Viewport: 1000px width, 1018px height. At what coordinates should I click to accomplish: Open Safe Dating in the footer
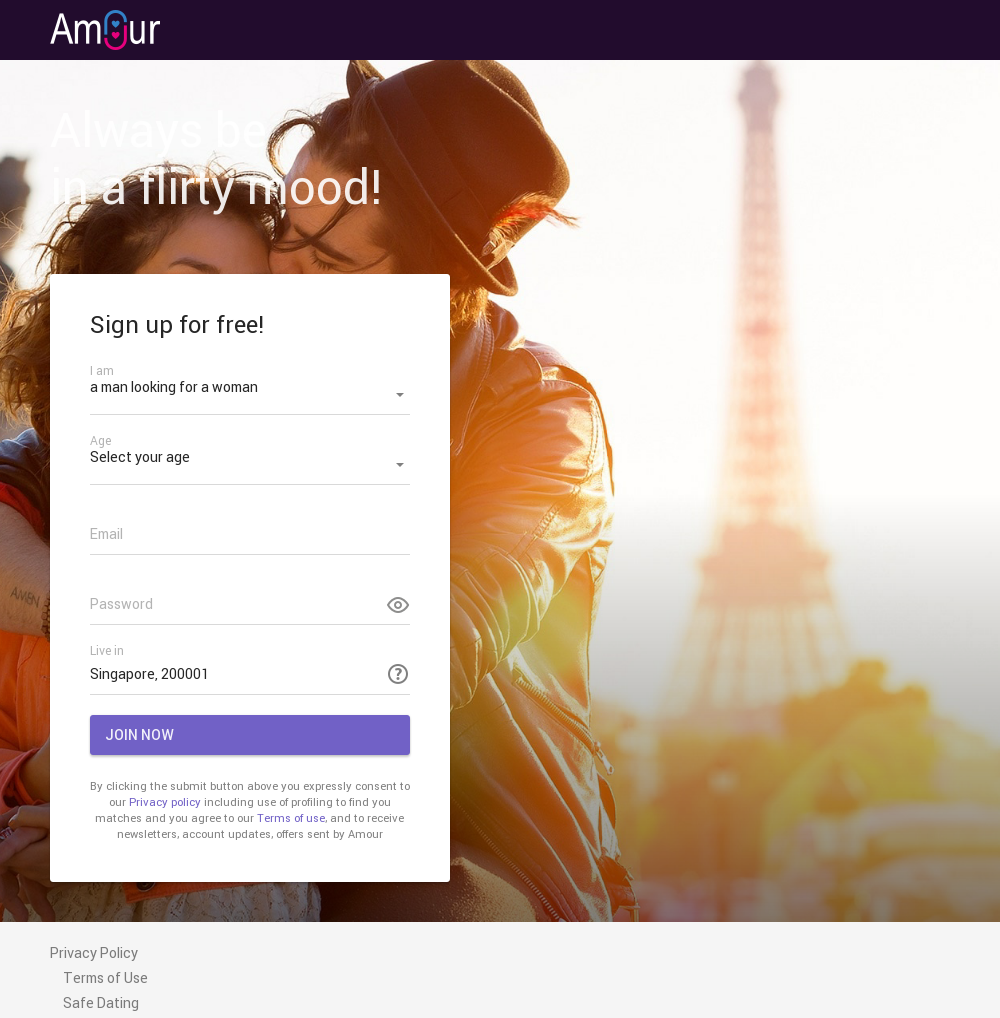click(101, 1003)
